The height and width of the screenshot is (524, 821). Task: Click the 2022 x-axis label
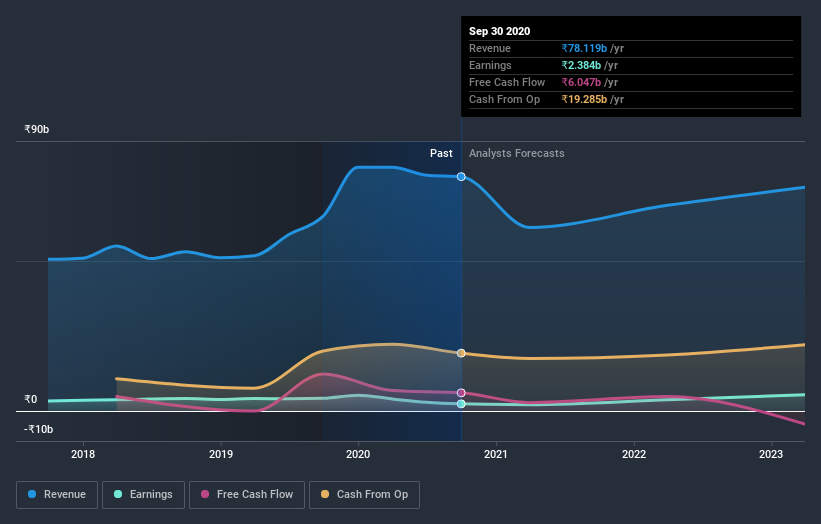634,454
